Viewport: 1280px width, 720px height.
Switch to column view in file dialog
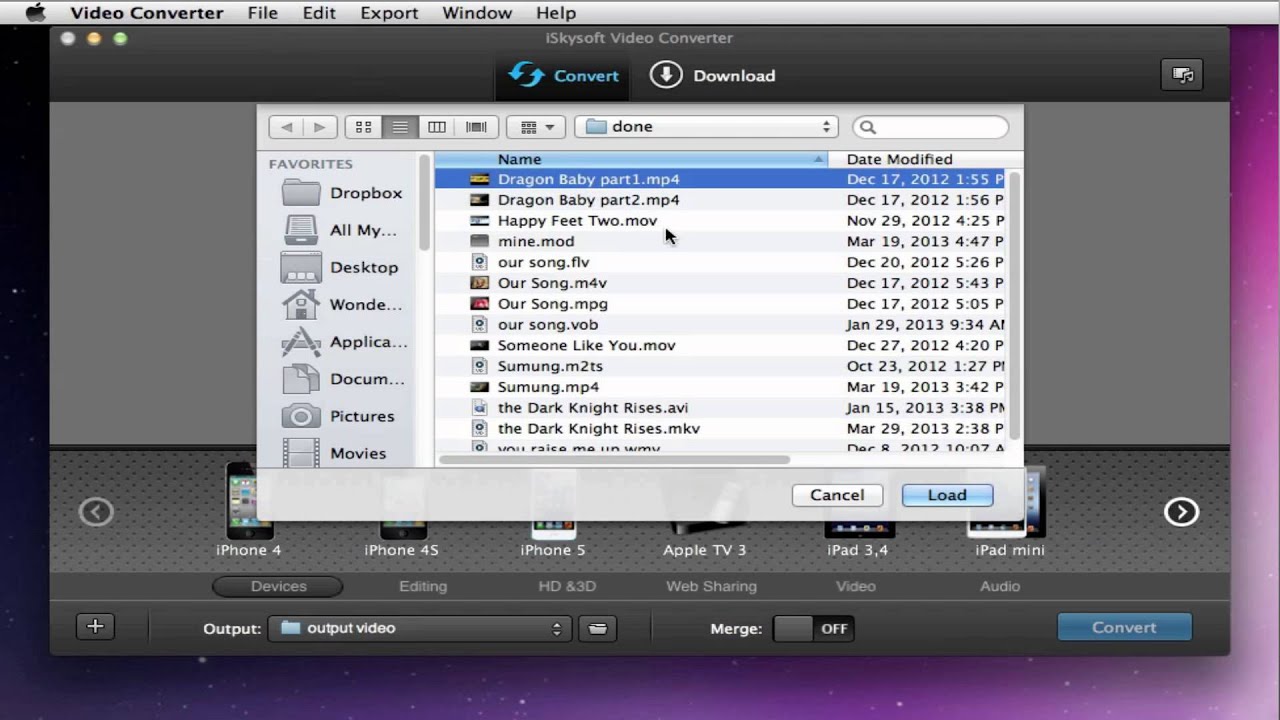coord(437,127)
